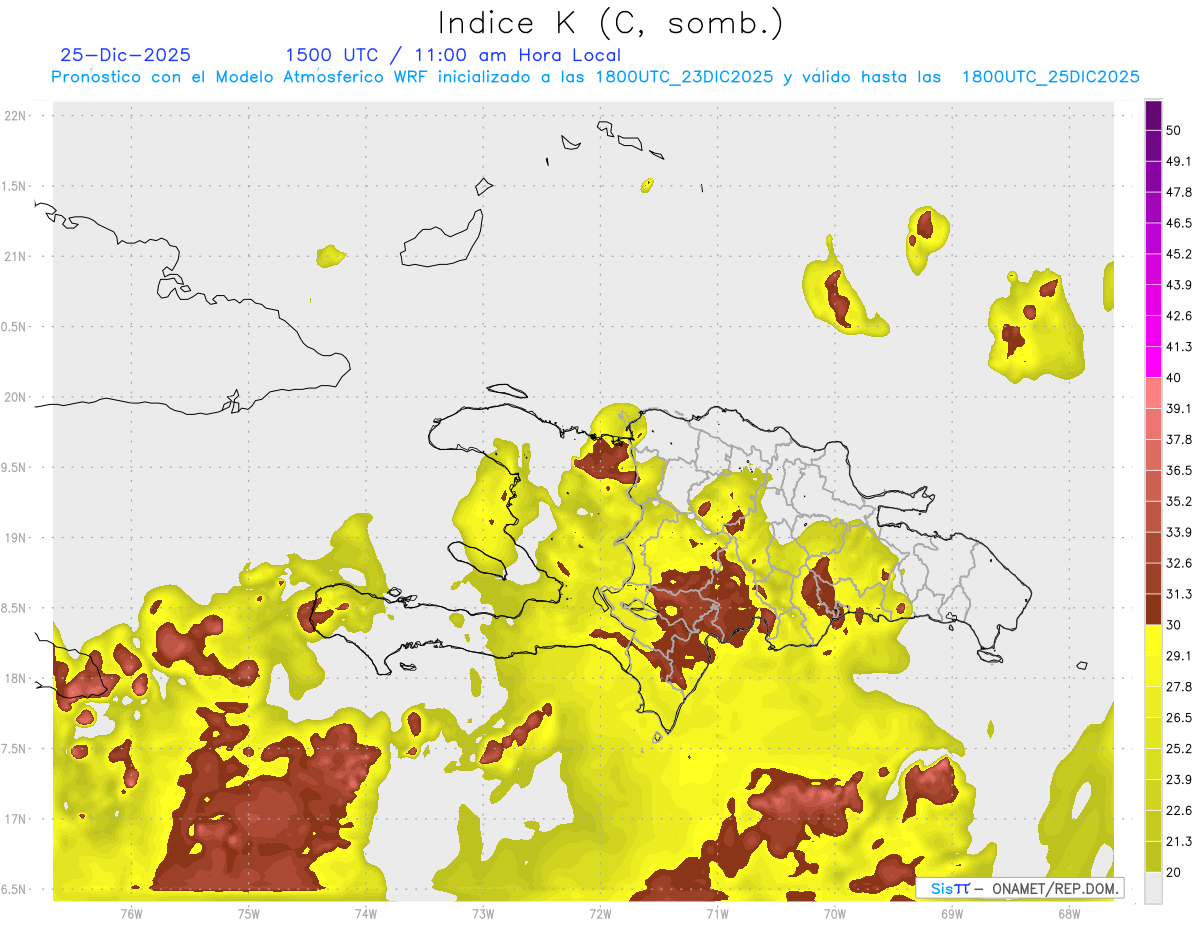Click the "30" color bar label
Screen dimensions: 1200x927
coord(1174,624)
